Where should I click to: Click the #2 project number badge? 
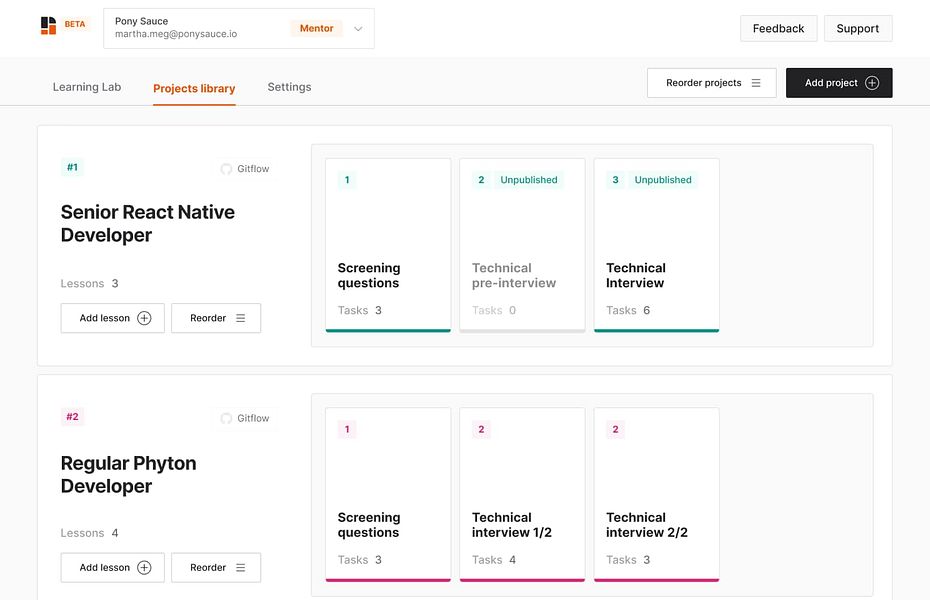click(72, 417)
